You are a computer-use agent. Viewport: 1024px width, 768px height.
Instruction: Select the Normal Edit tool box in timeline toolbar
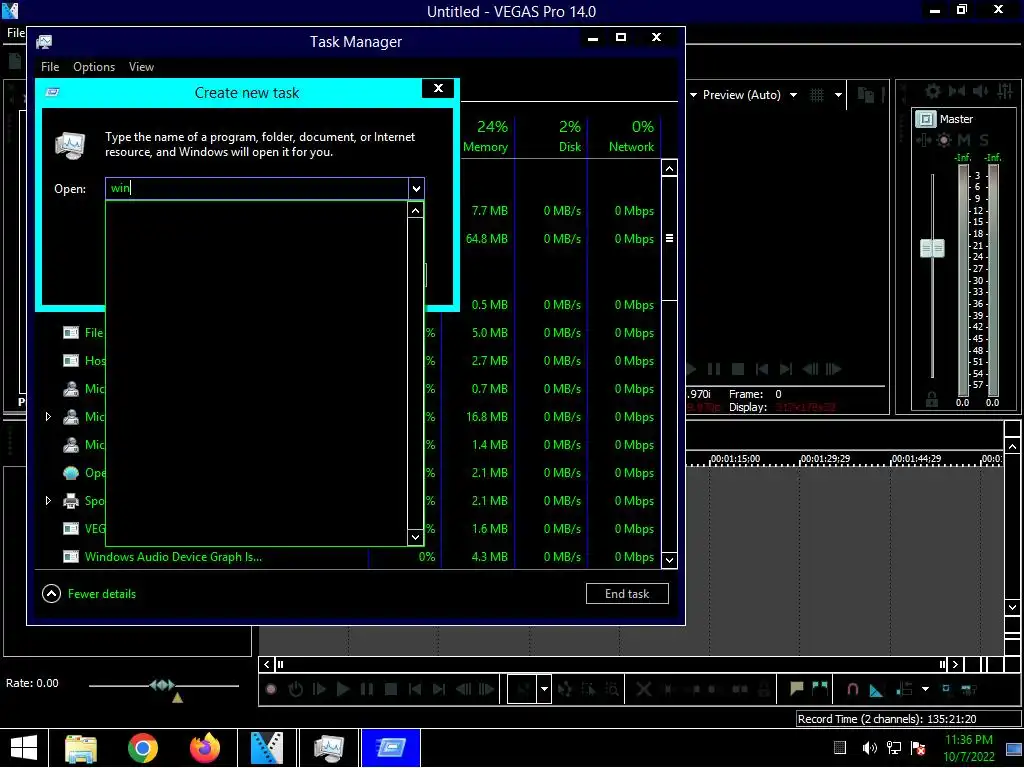(522, 689)
